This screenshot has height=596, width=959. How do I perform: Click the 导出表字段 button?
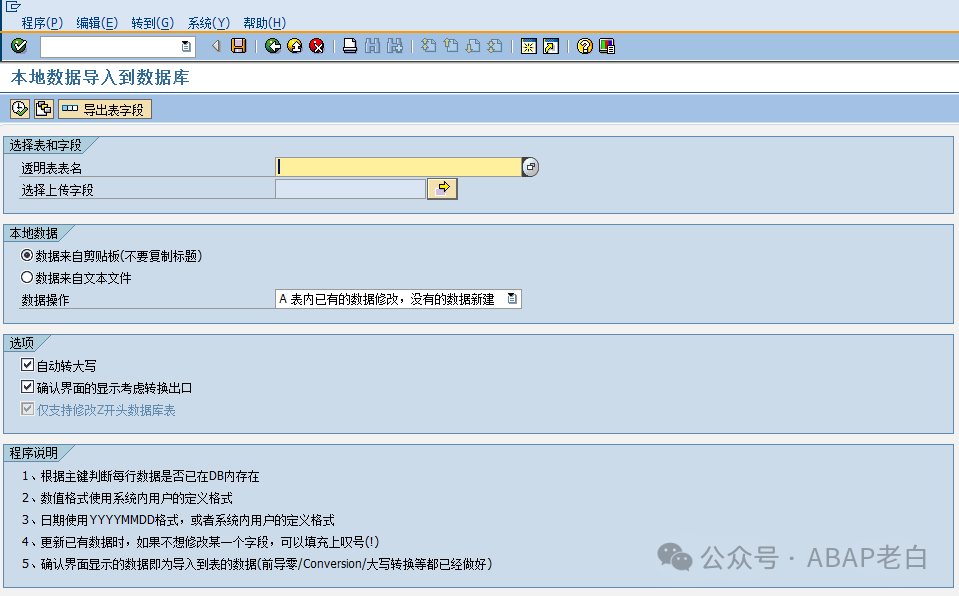[x=105, y=109]
